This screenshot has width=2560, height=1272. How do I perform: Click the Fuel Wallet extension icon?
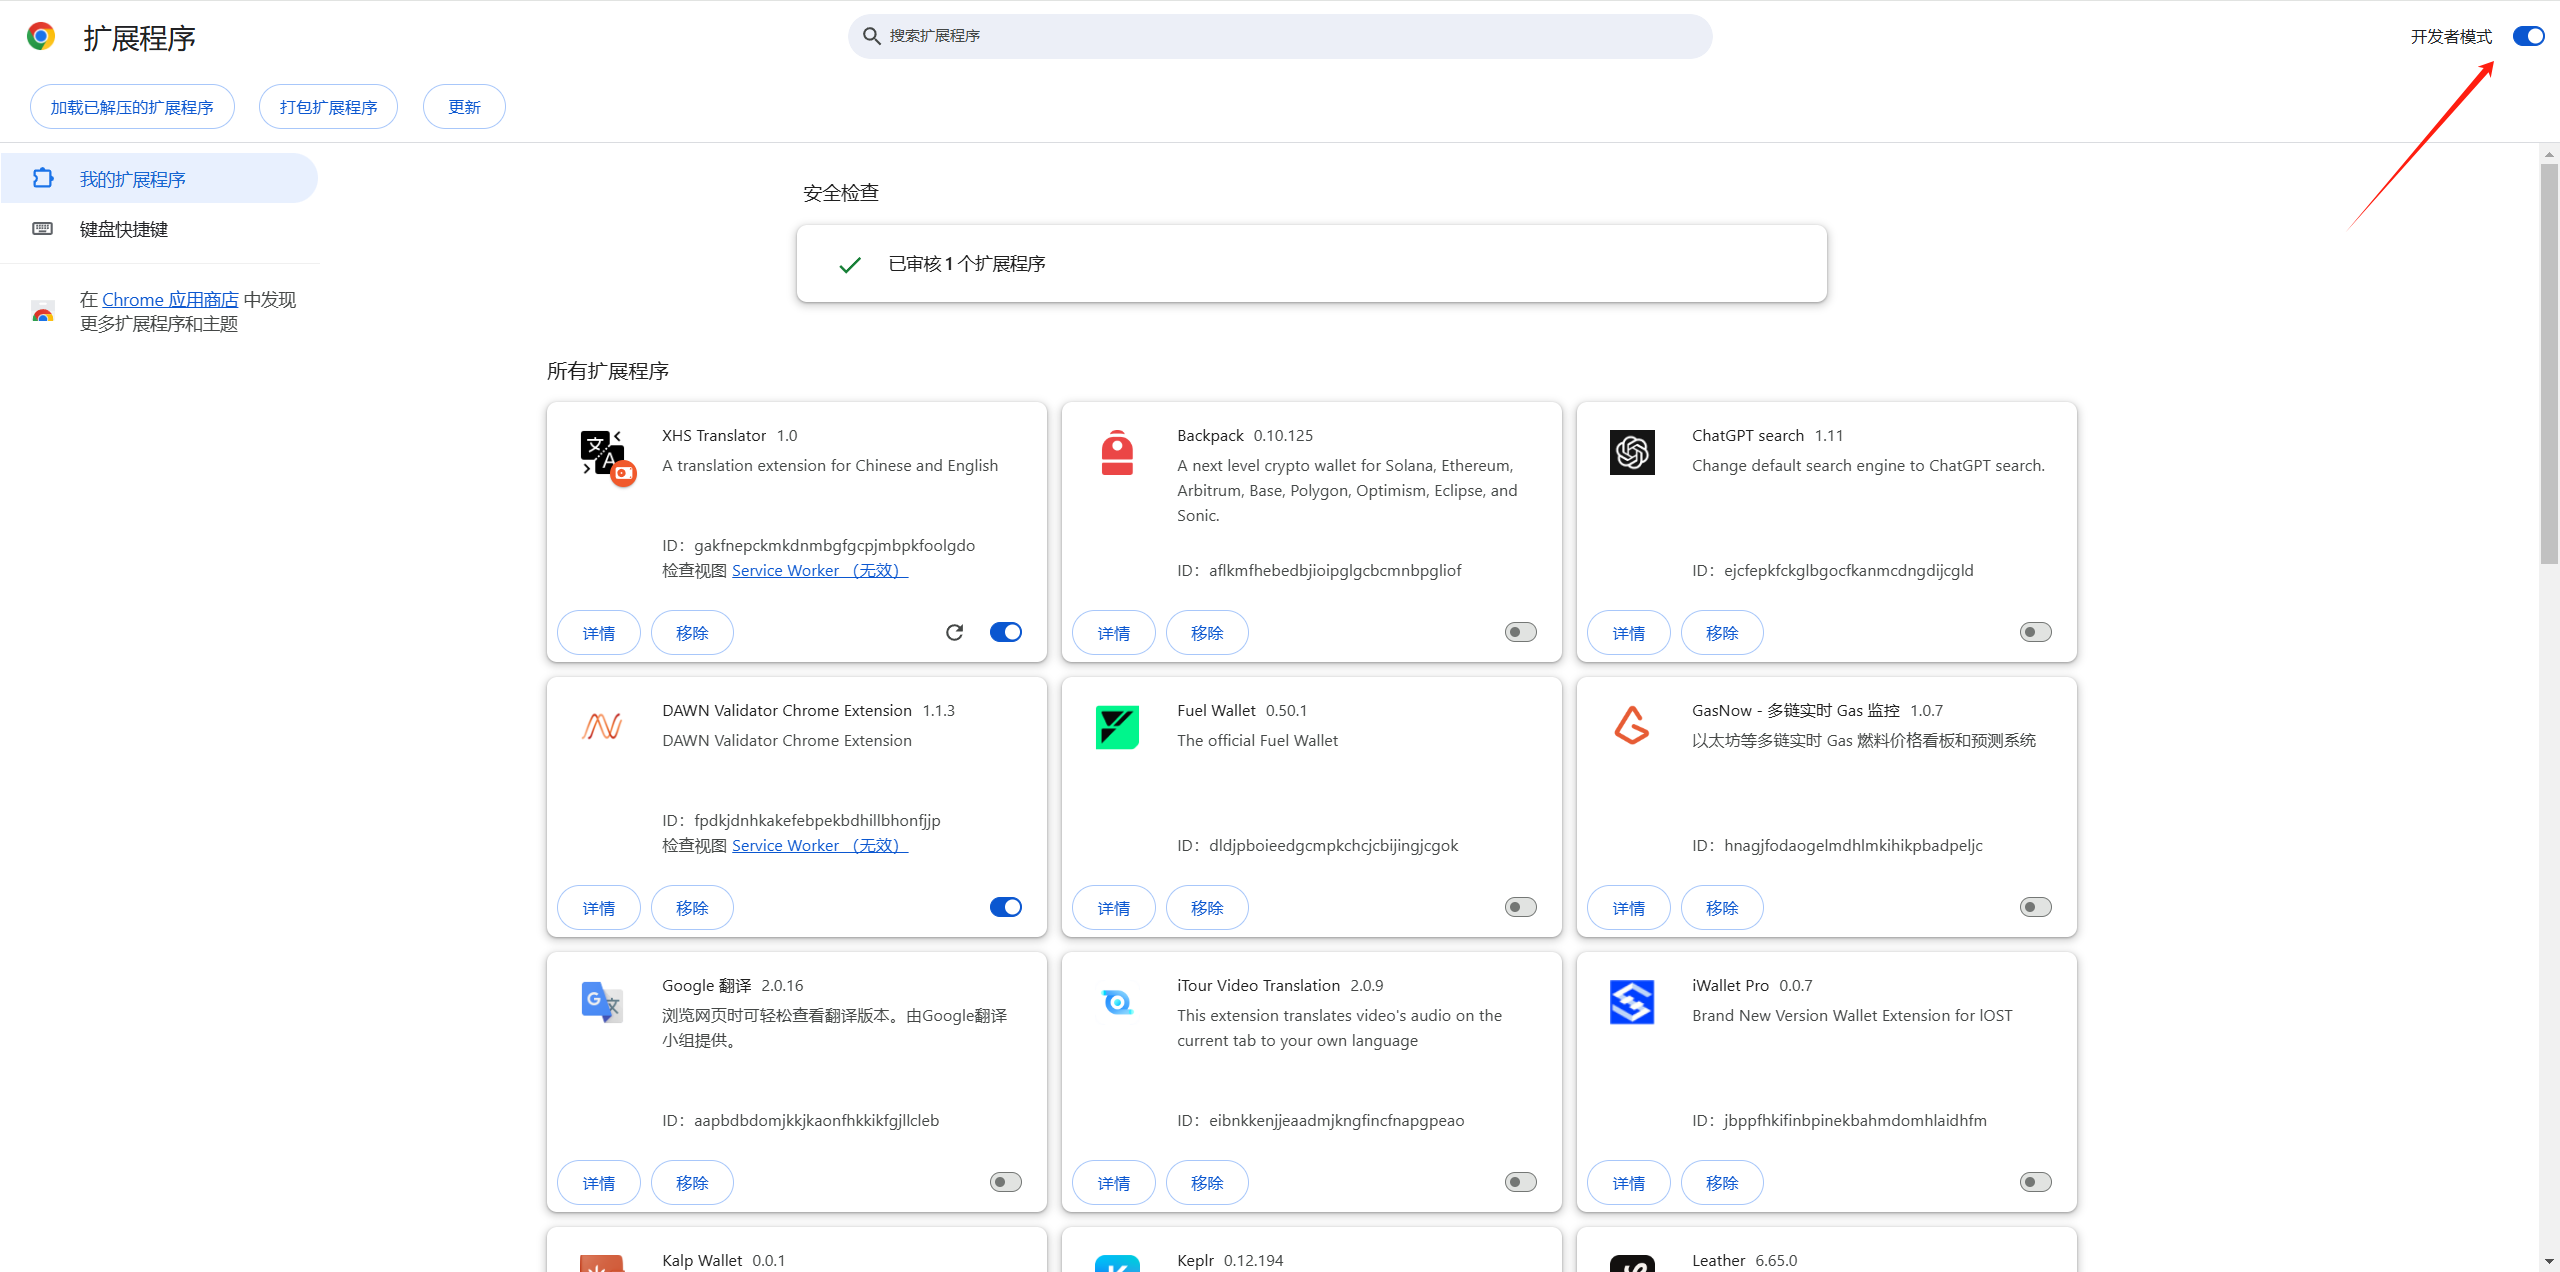click(1117, 727)
